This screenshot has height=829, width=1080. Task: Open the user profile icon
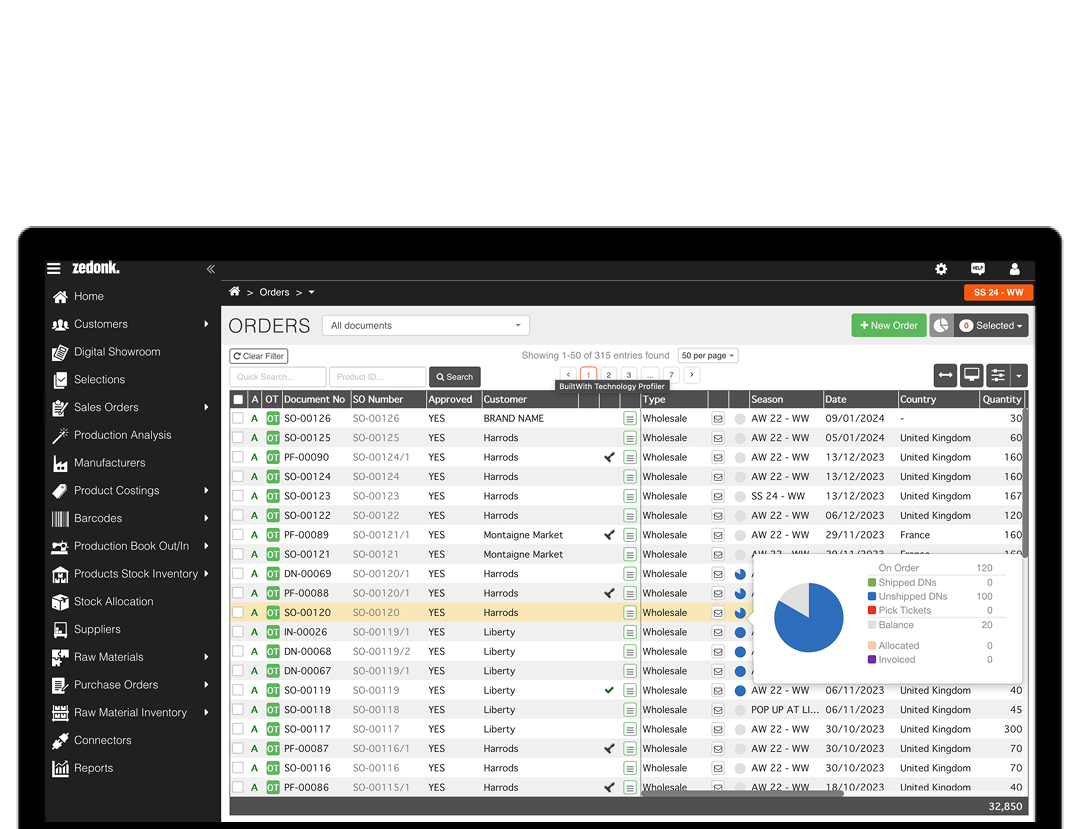pyautogui.click(x=1014, y=269)
